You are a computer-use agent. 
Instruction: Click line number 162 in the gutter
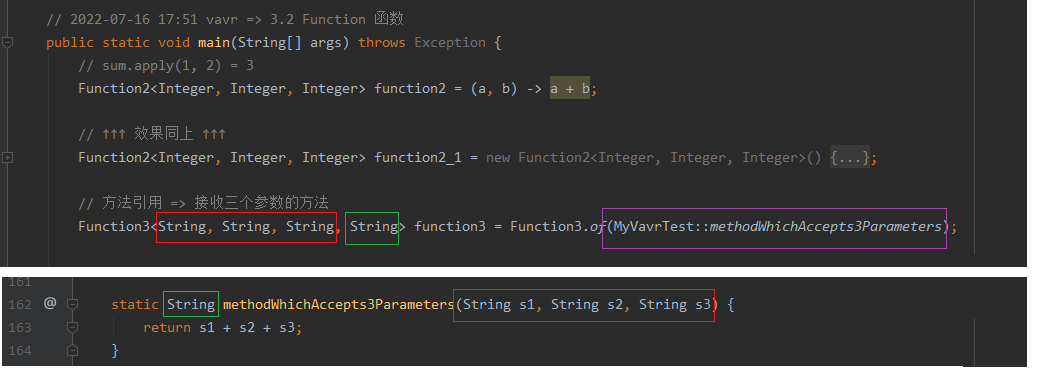[x=19, y=304]
